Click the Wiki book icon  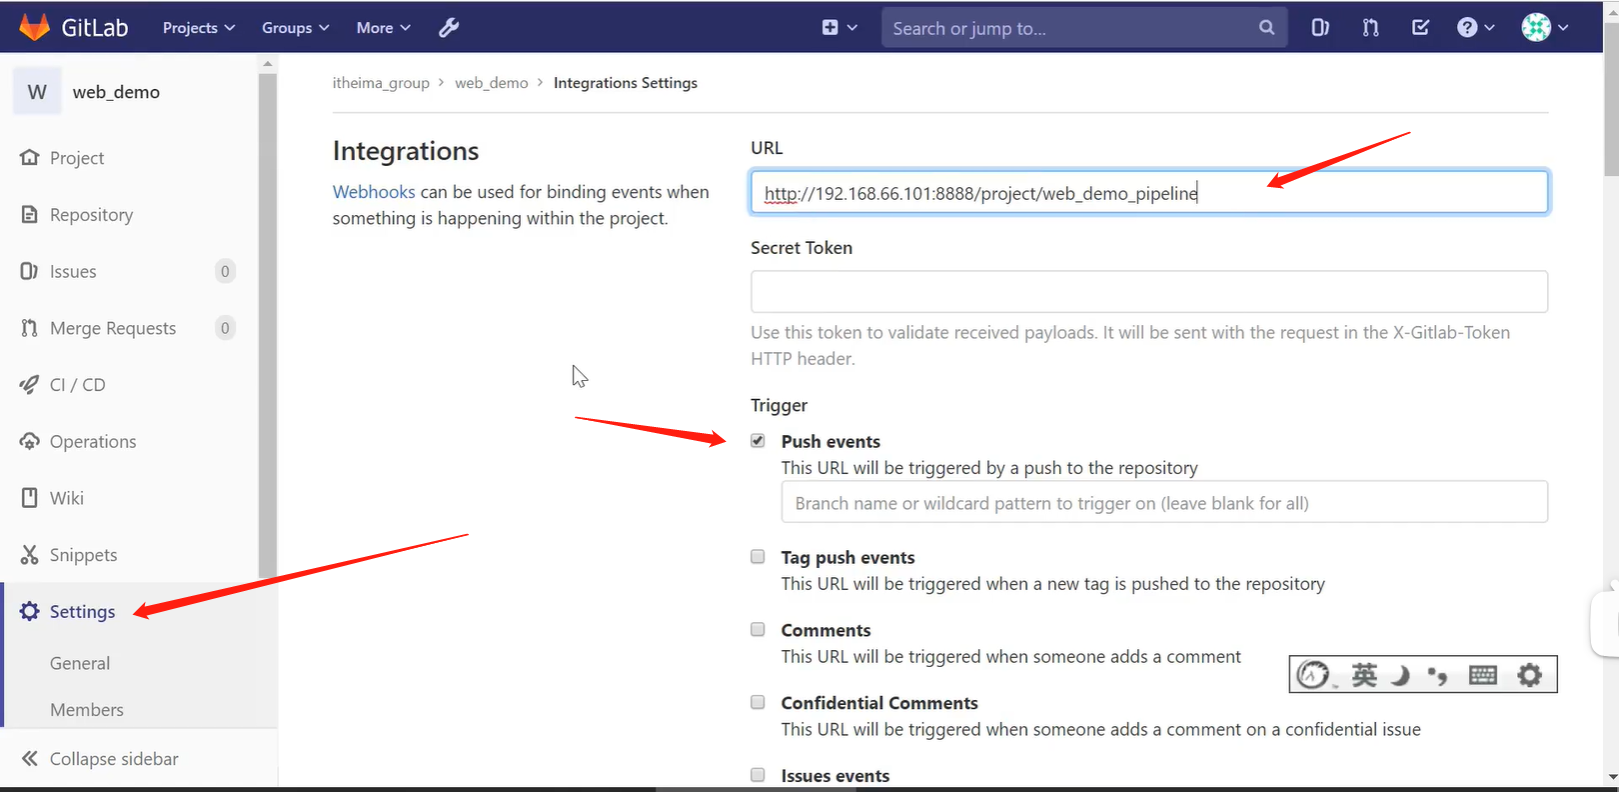click(x=30, y=498)
